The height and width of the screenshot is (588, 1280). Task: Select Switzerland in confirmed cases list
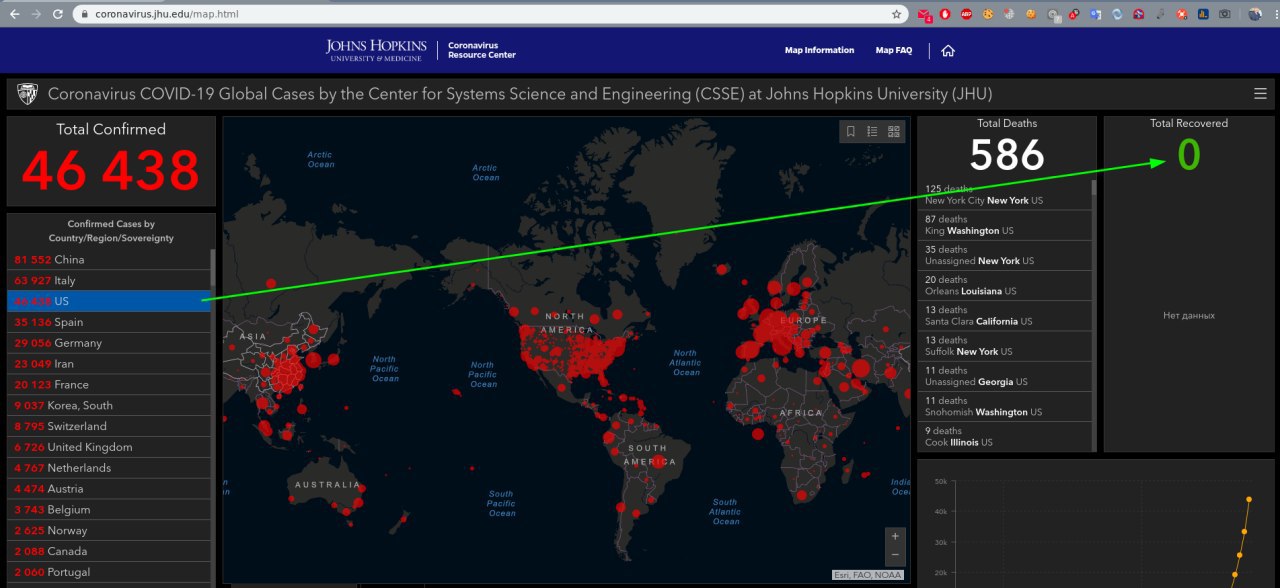[109, 427]
